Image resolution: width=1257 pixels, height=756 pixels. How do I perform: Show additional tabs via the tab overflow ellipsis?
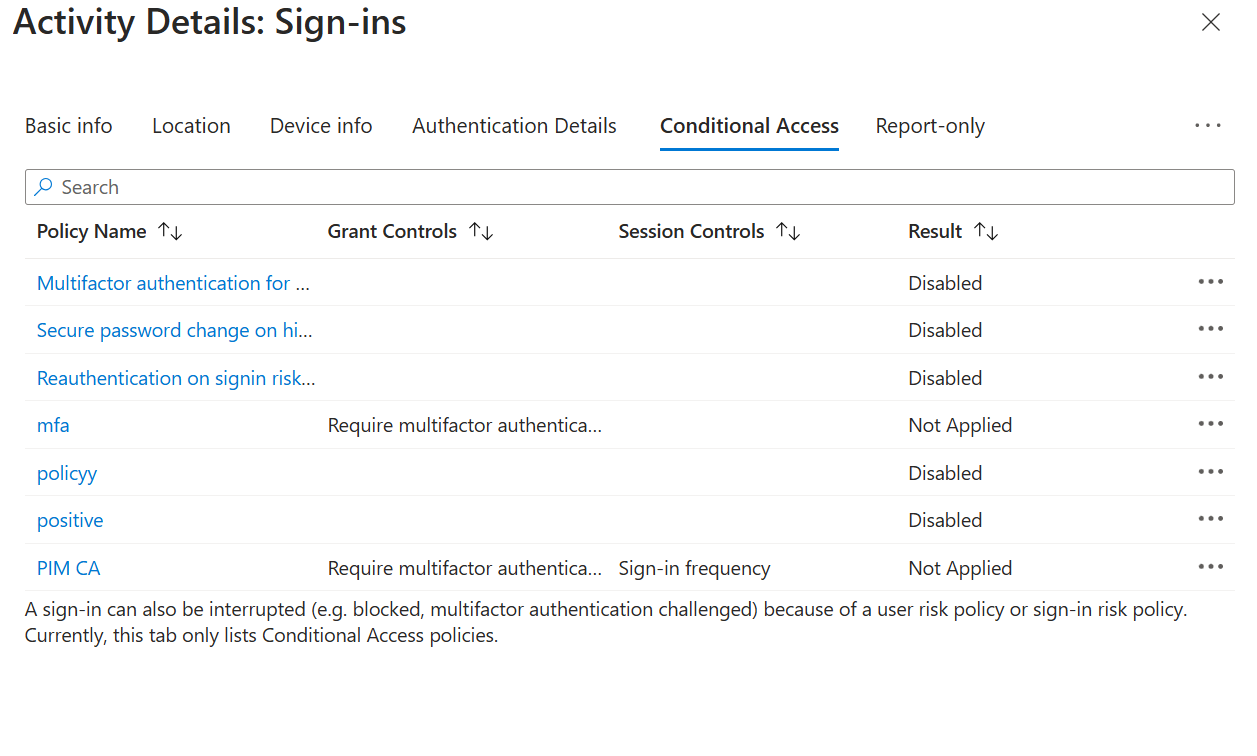(x=1208, y=126)
